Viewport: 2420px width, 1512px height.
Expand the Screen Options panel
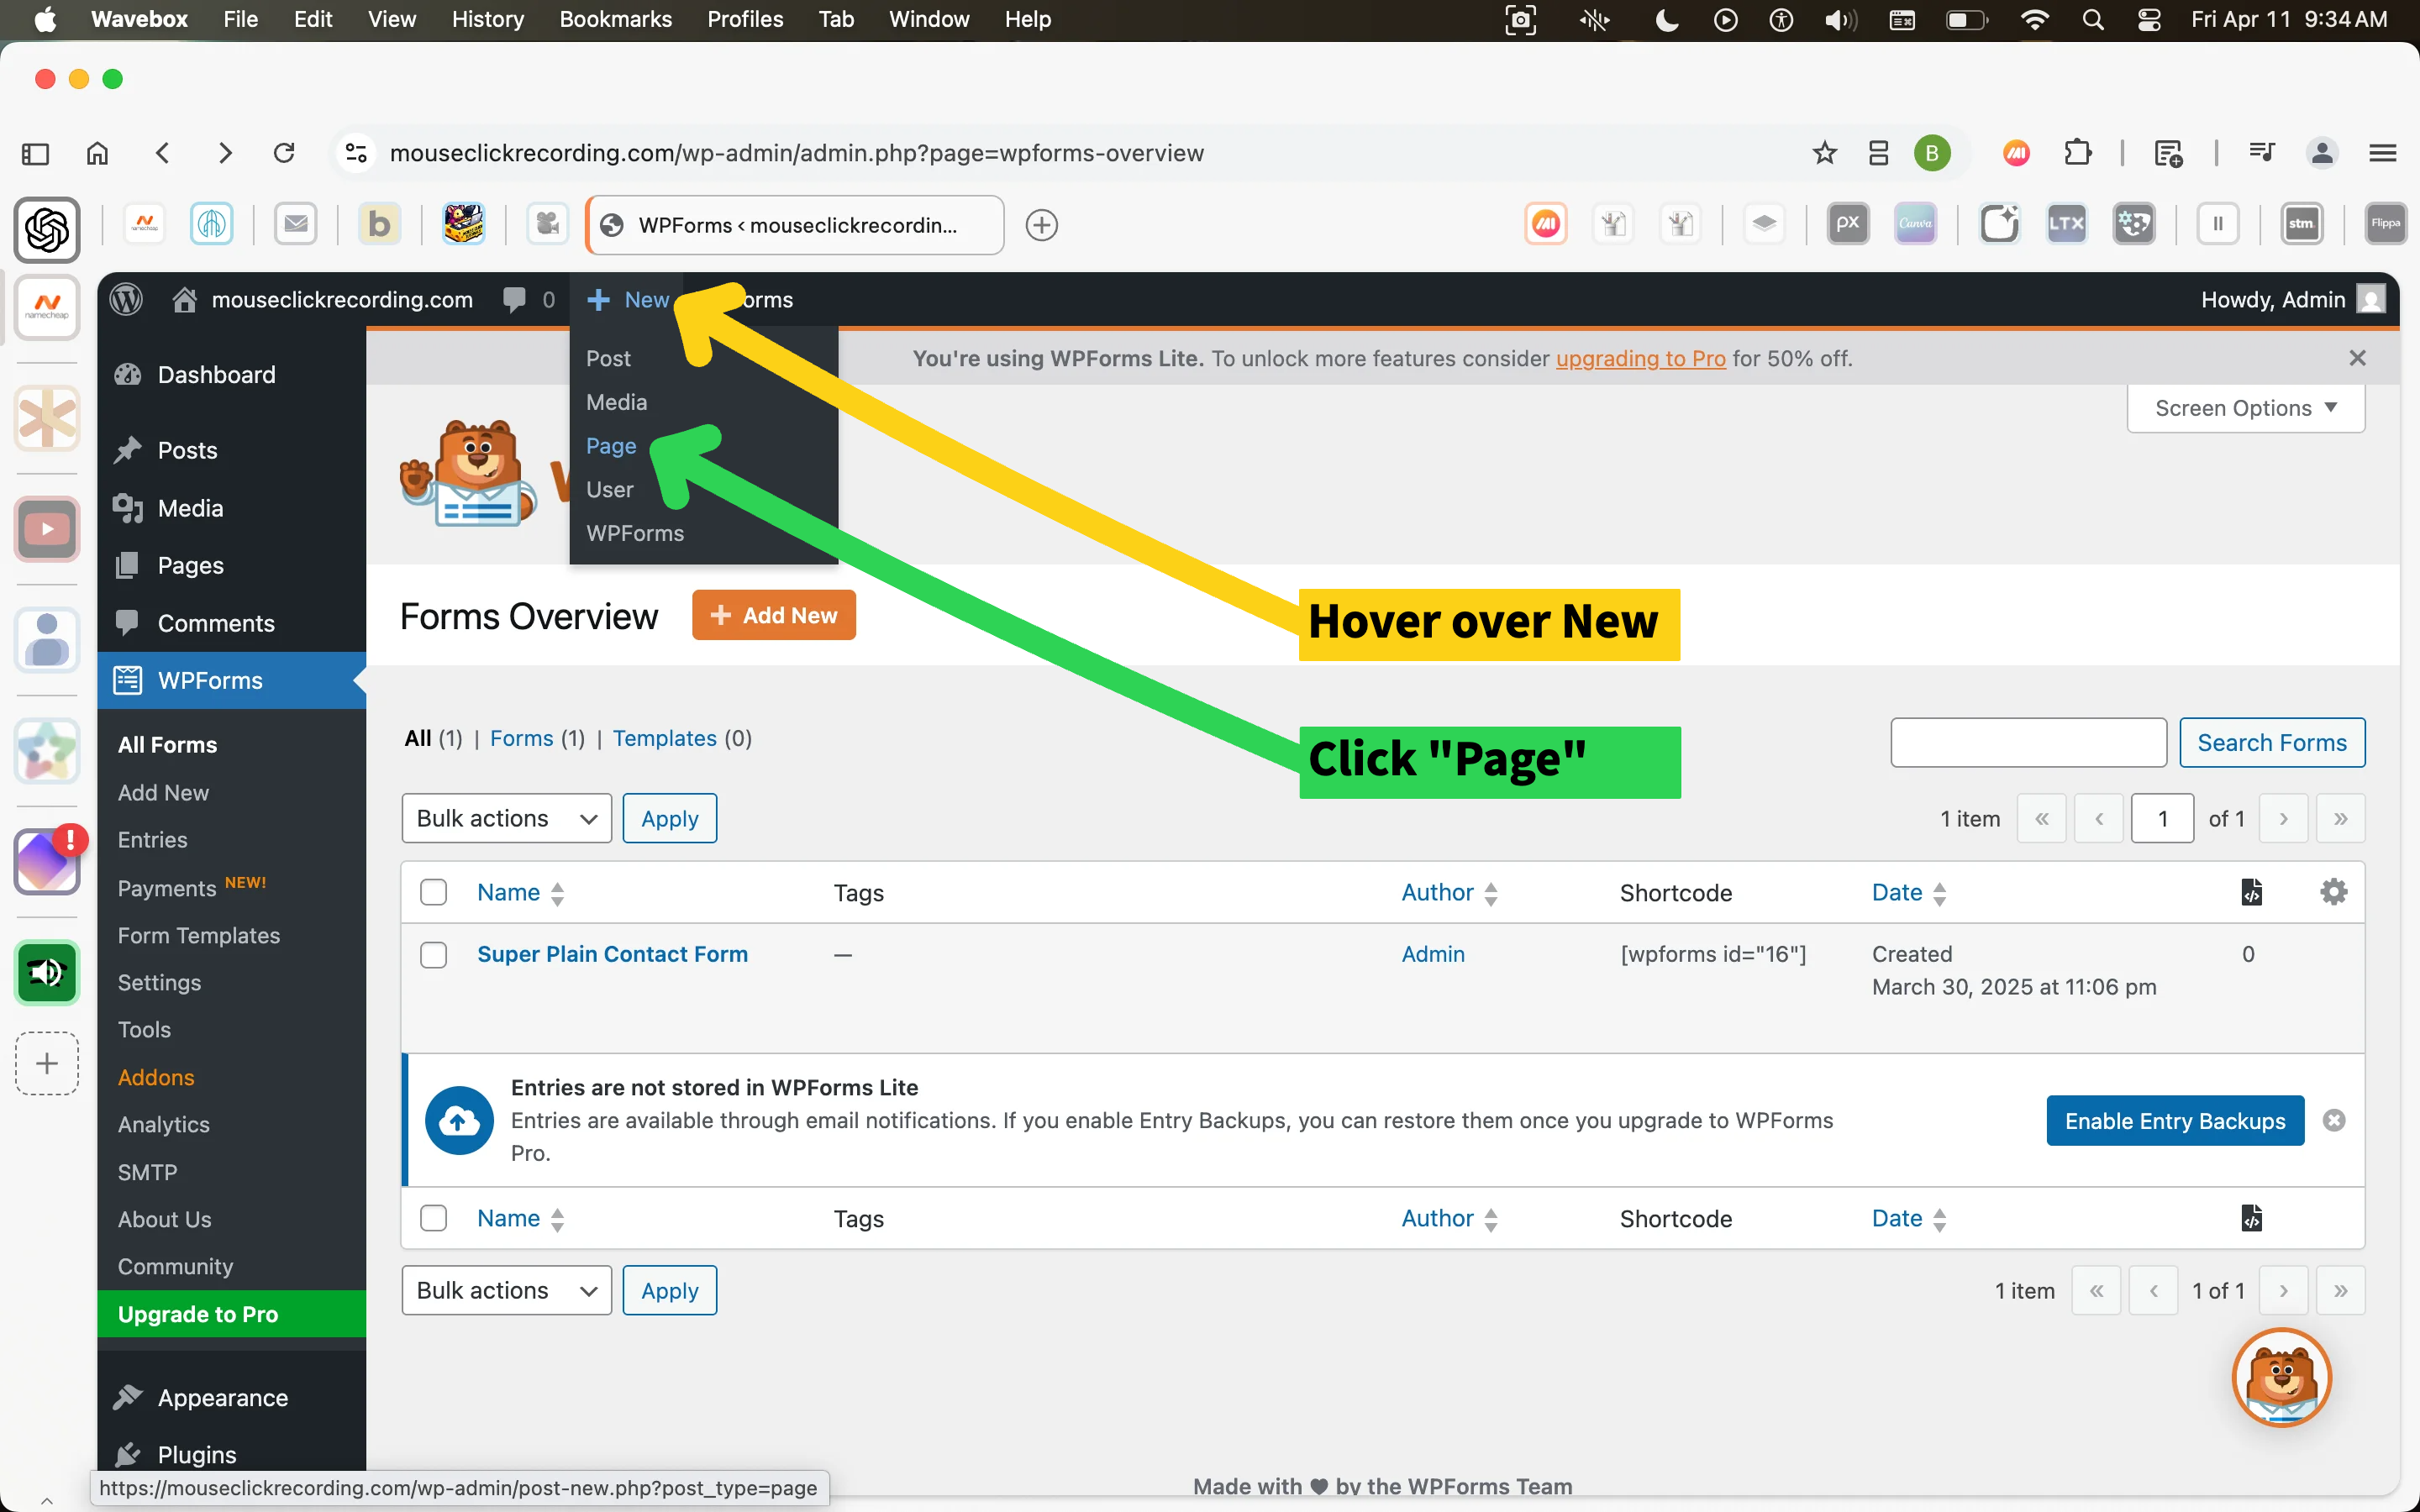(x=2245, y=408)
